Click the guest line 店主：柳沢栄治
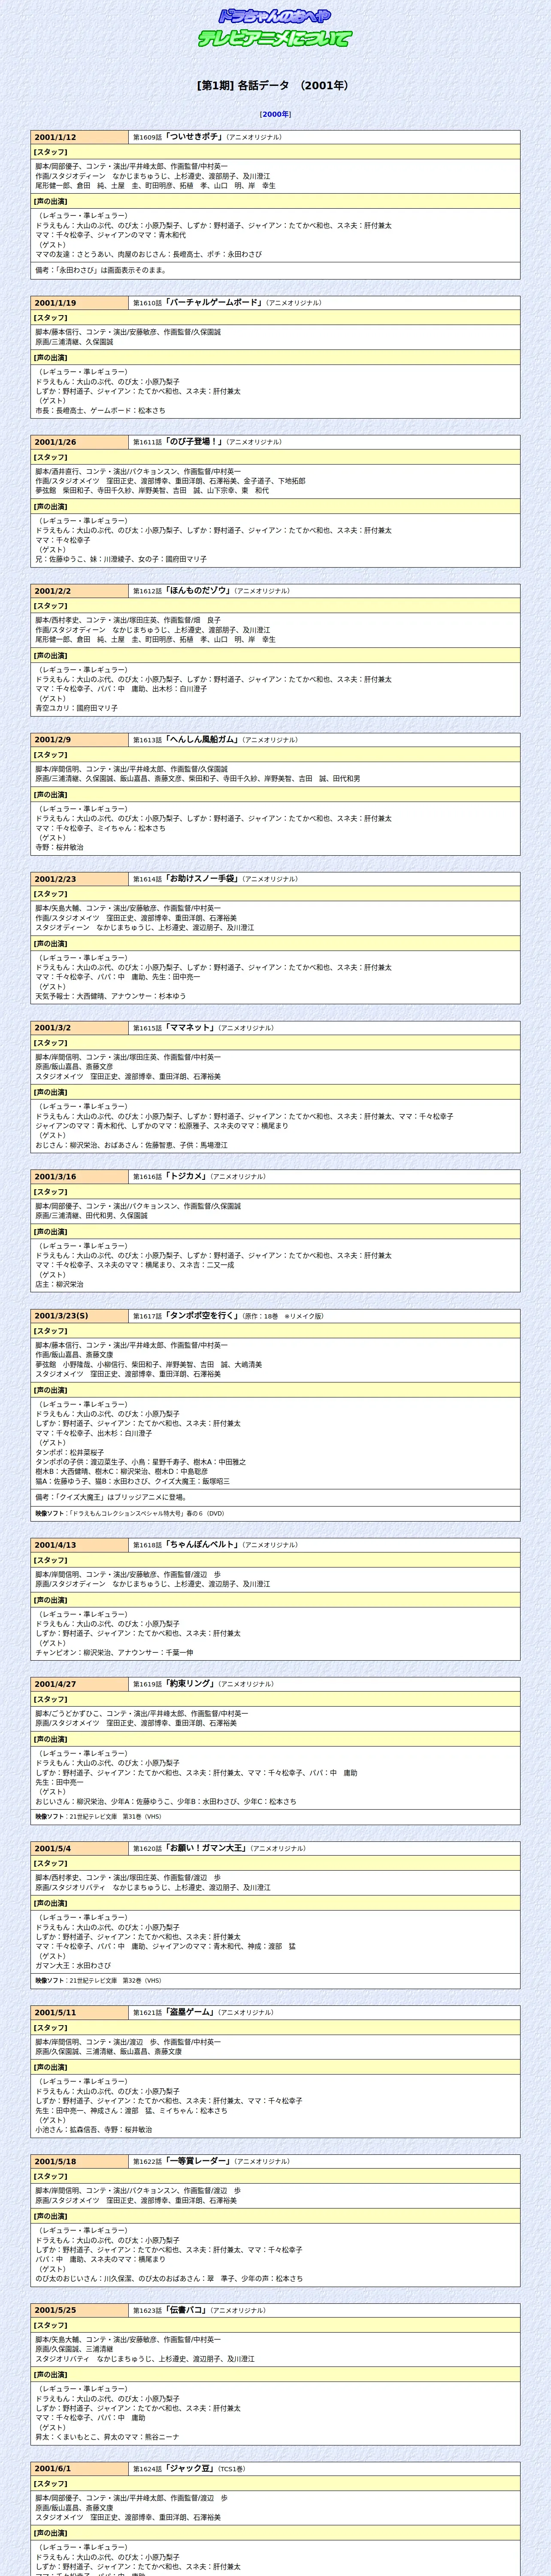The image size is (551, 2576). [60, 1284]
